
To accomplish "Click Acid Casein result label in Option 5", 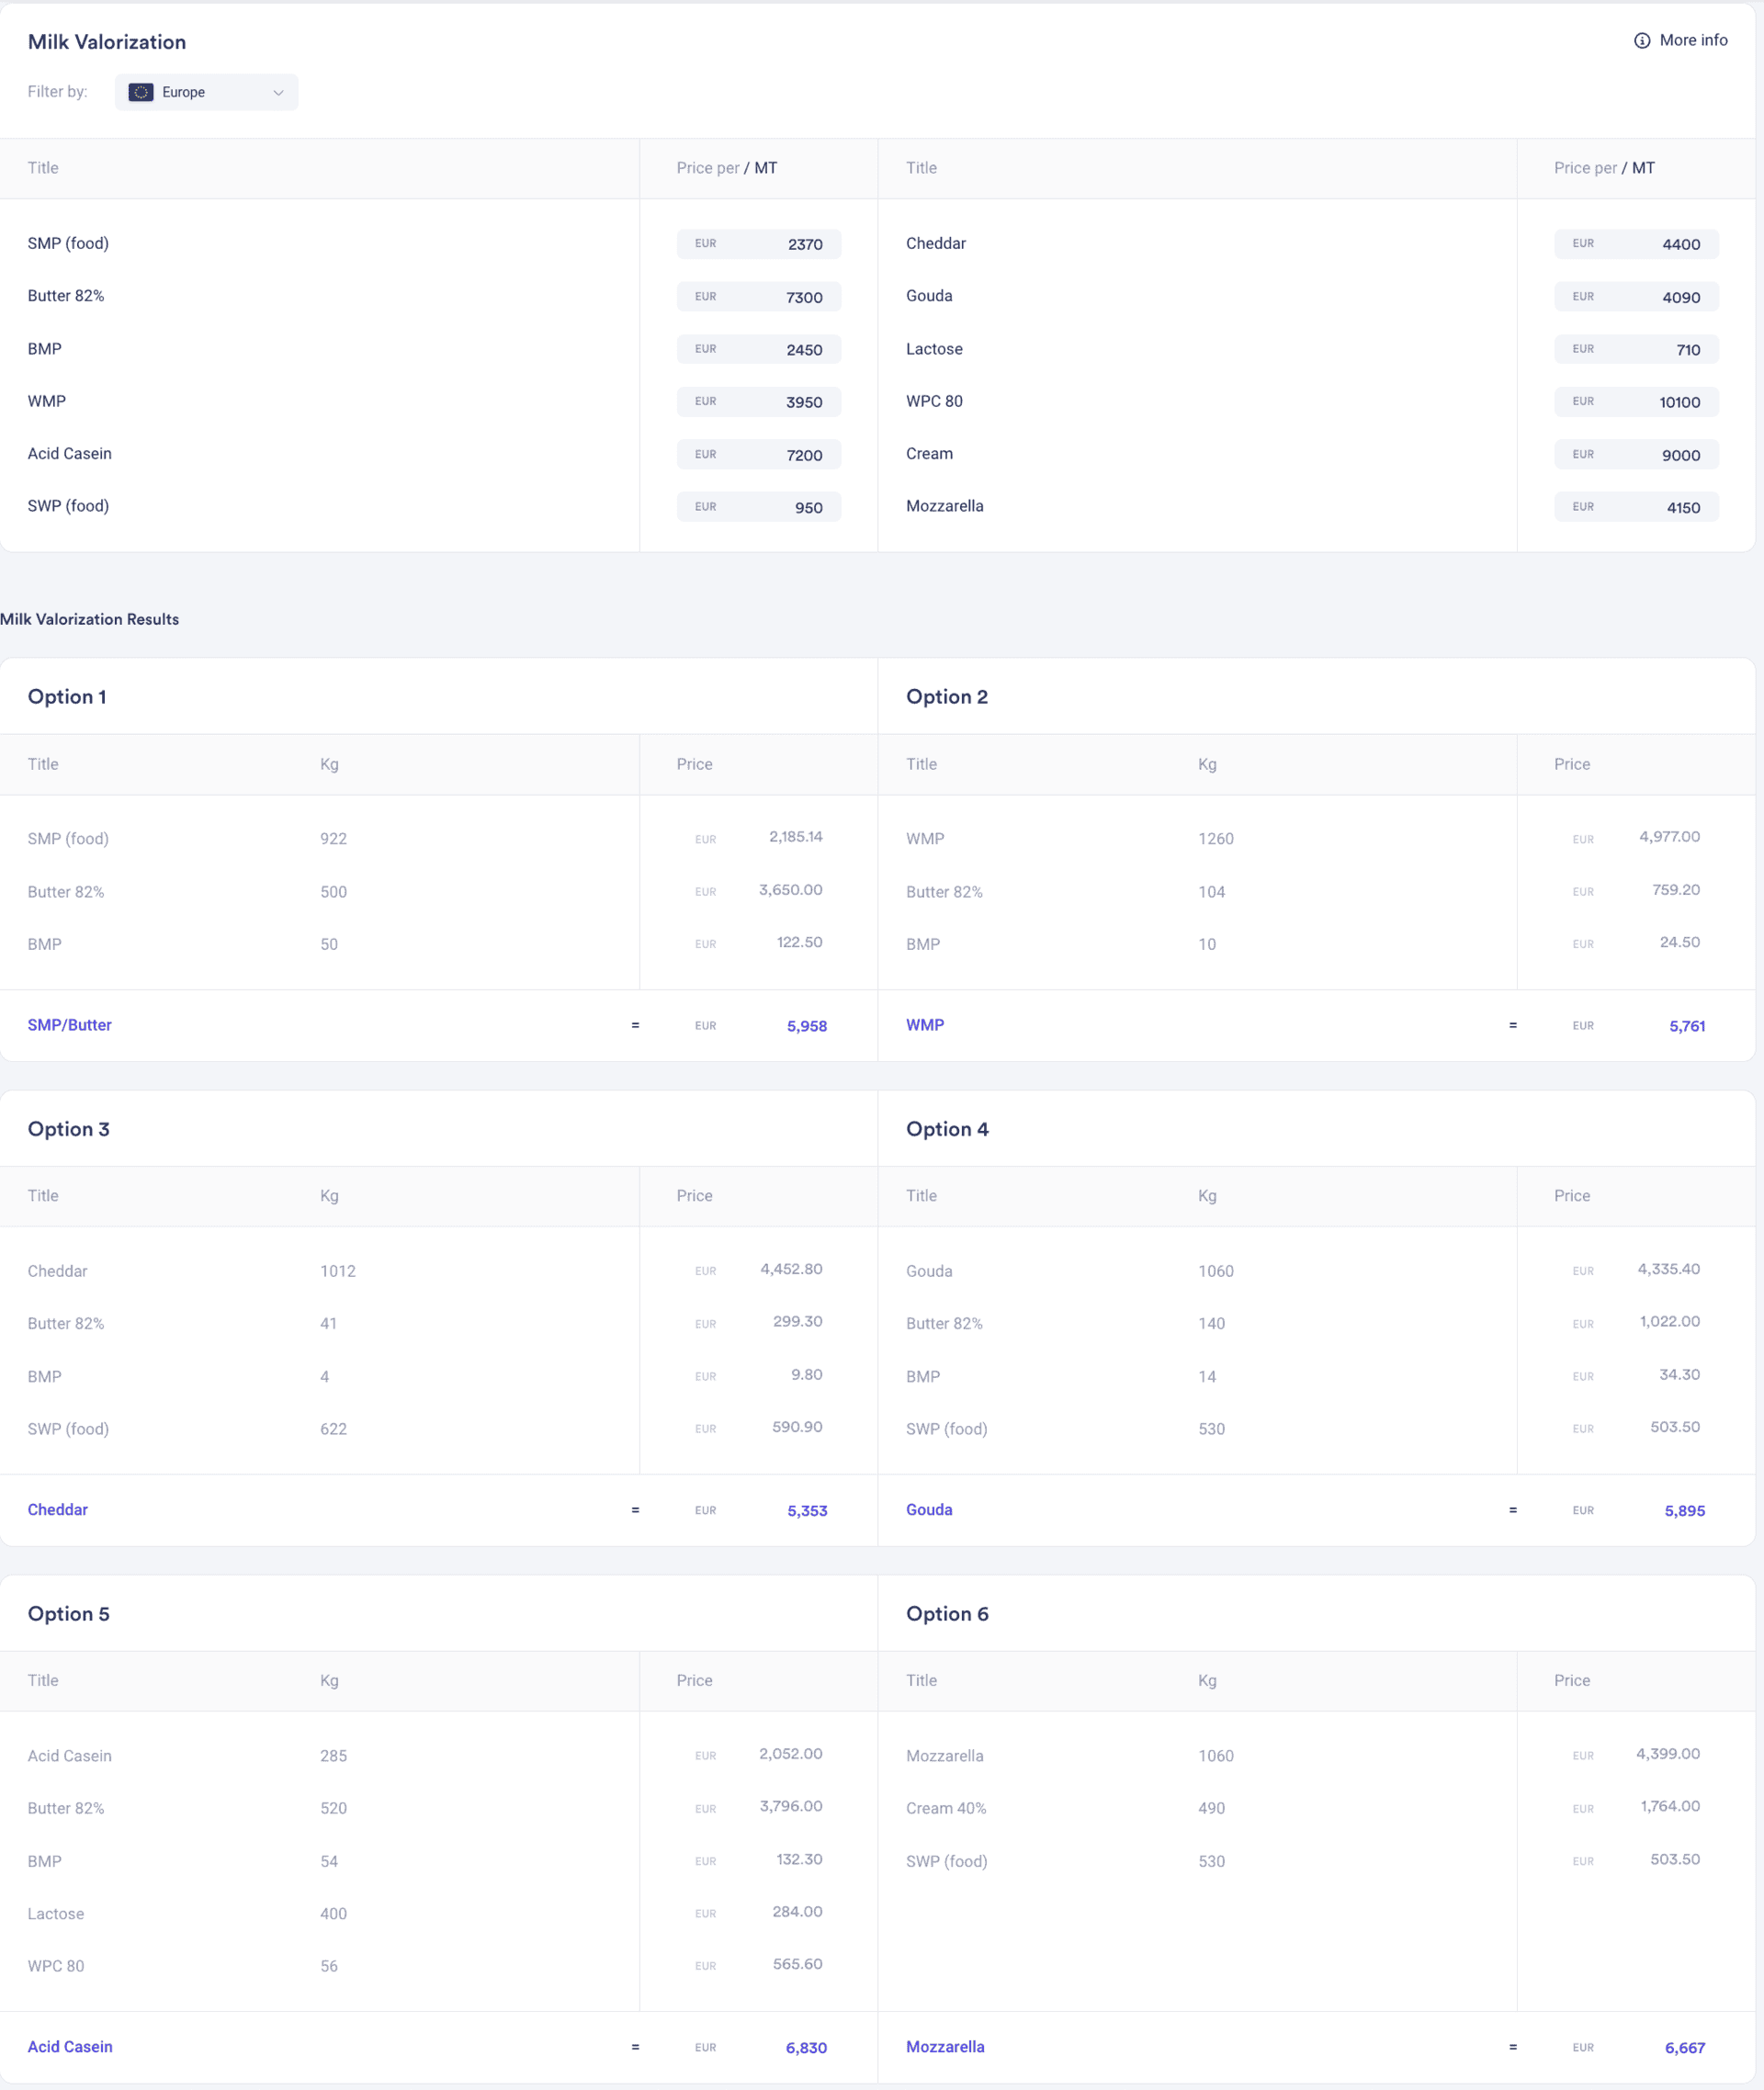I will [x=70, y=2047].
